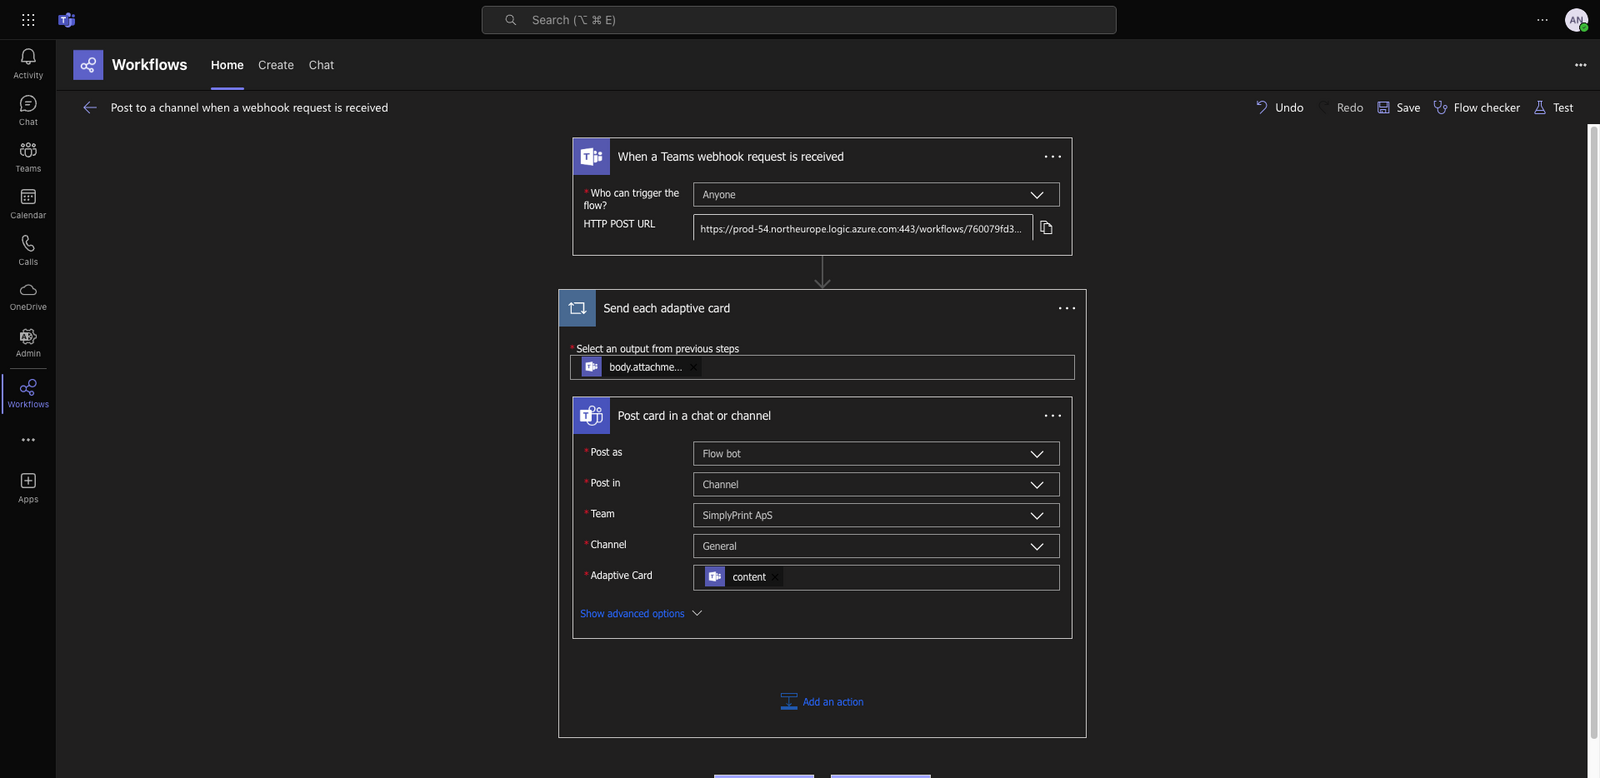This screenshot has height=778, width=1600.
Task: Open the Calendar app in sidebar
Action: click(28, 204)
